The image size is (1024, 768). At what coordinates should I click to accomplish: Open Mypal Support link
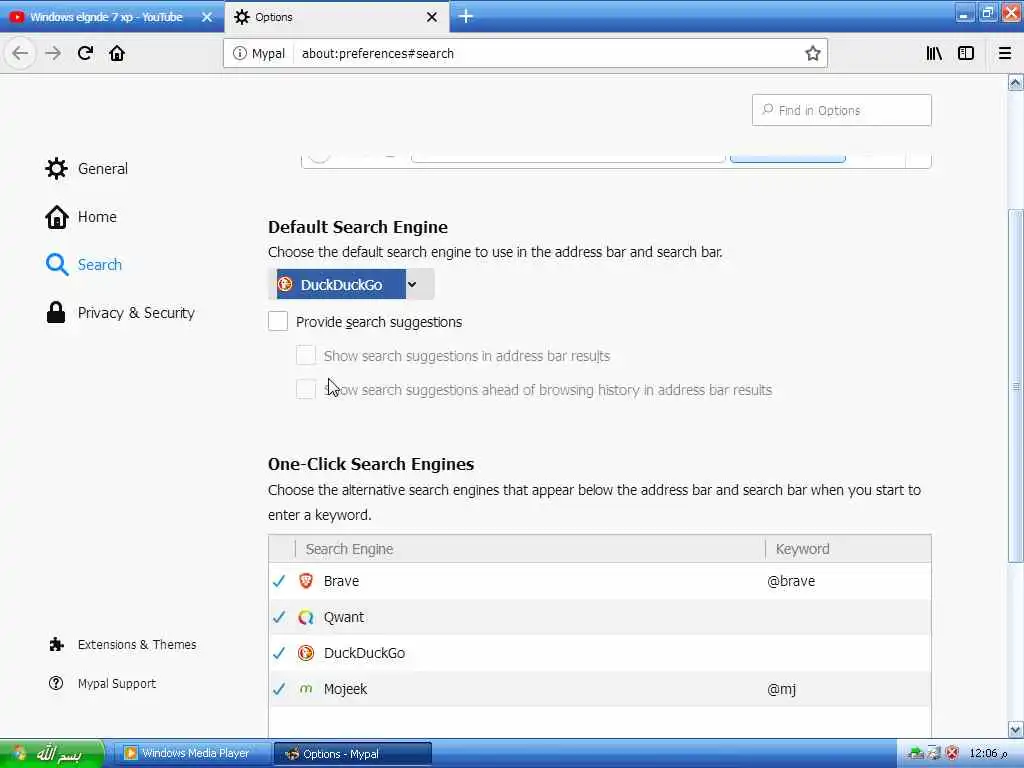[x=103, y=684]
